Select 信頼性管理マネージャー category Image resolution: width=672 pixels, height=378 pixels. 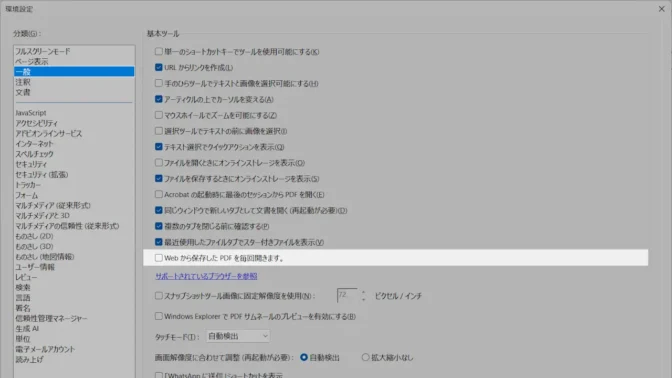pyautogui.click(x=74, y=318)
